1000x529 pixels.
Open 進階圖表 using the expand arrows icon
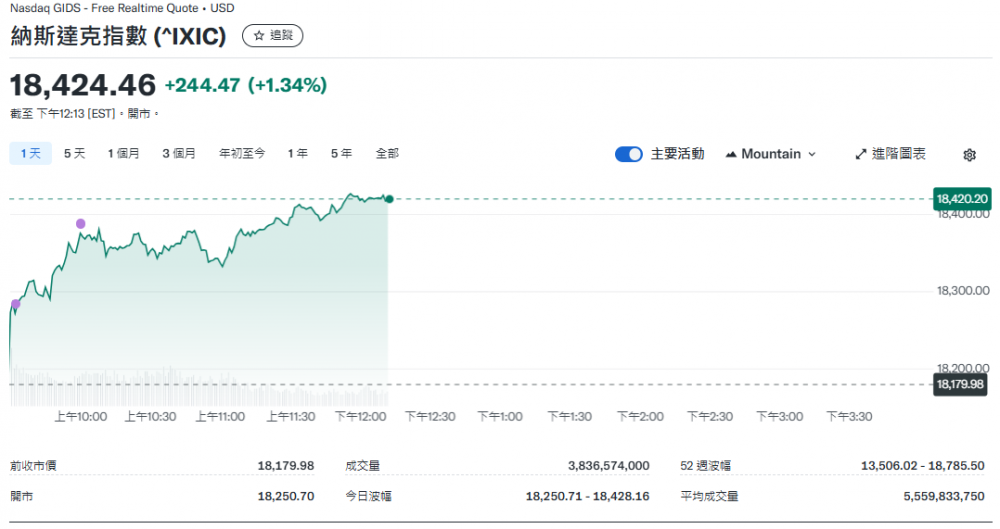coord(861,154)
